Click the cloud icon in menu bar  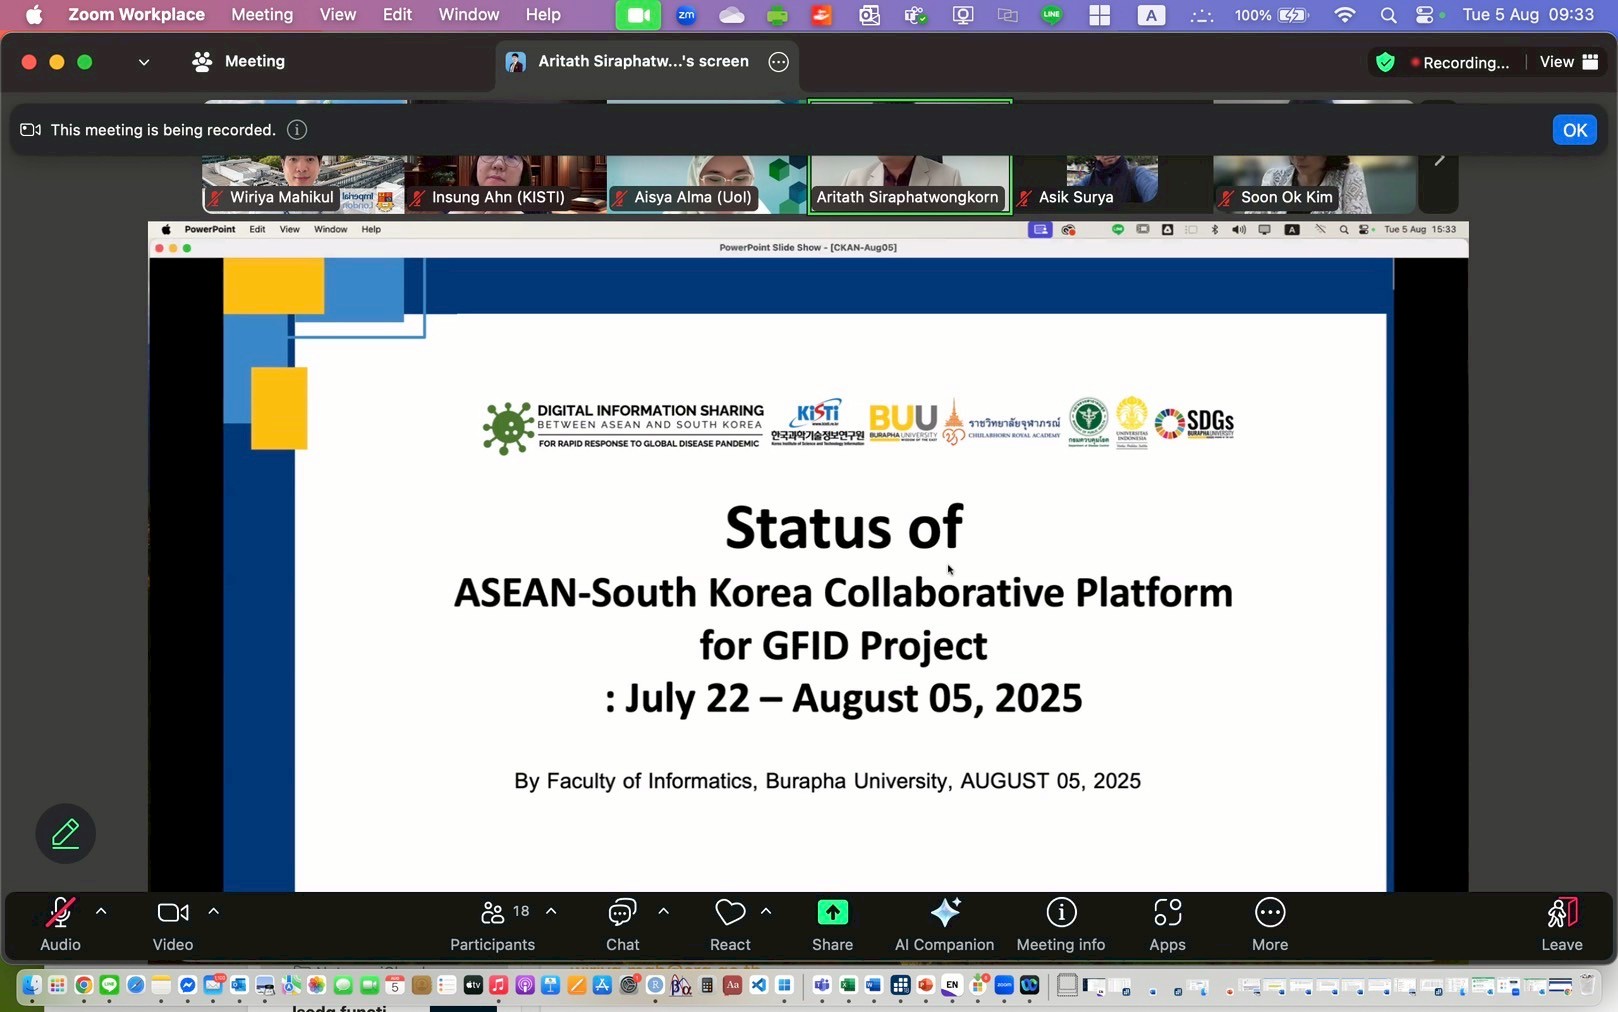click(x=732, y=15)
